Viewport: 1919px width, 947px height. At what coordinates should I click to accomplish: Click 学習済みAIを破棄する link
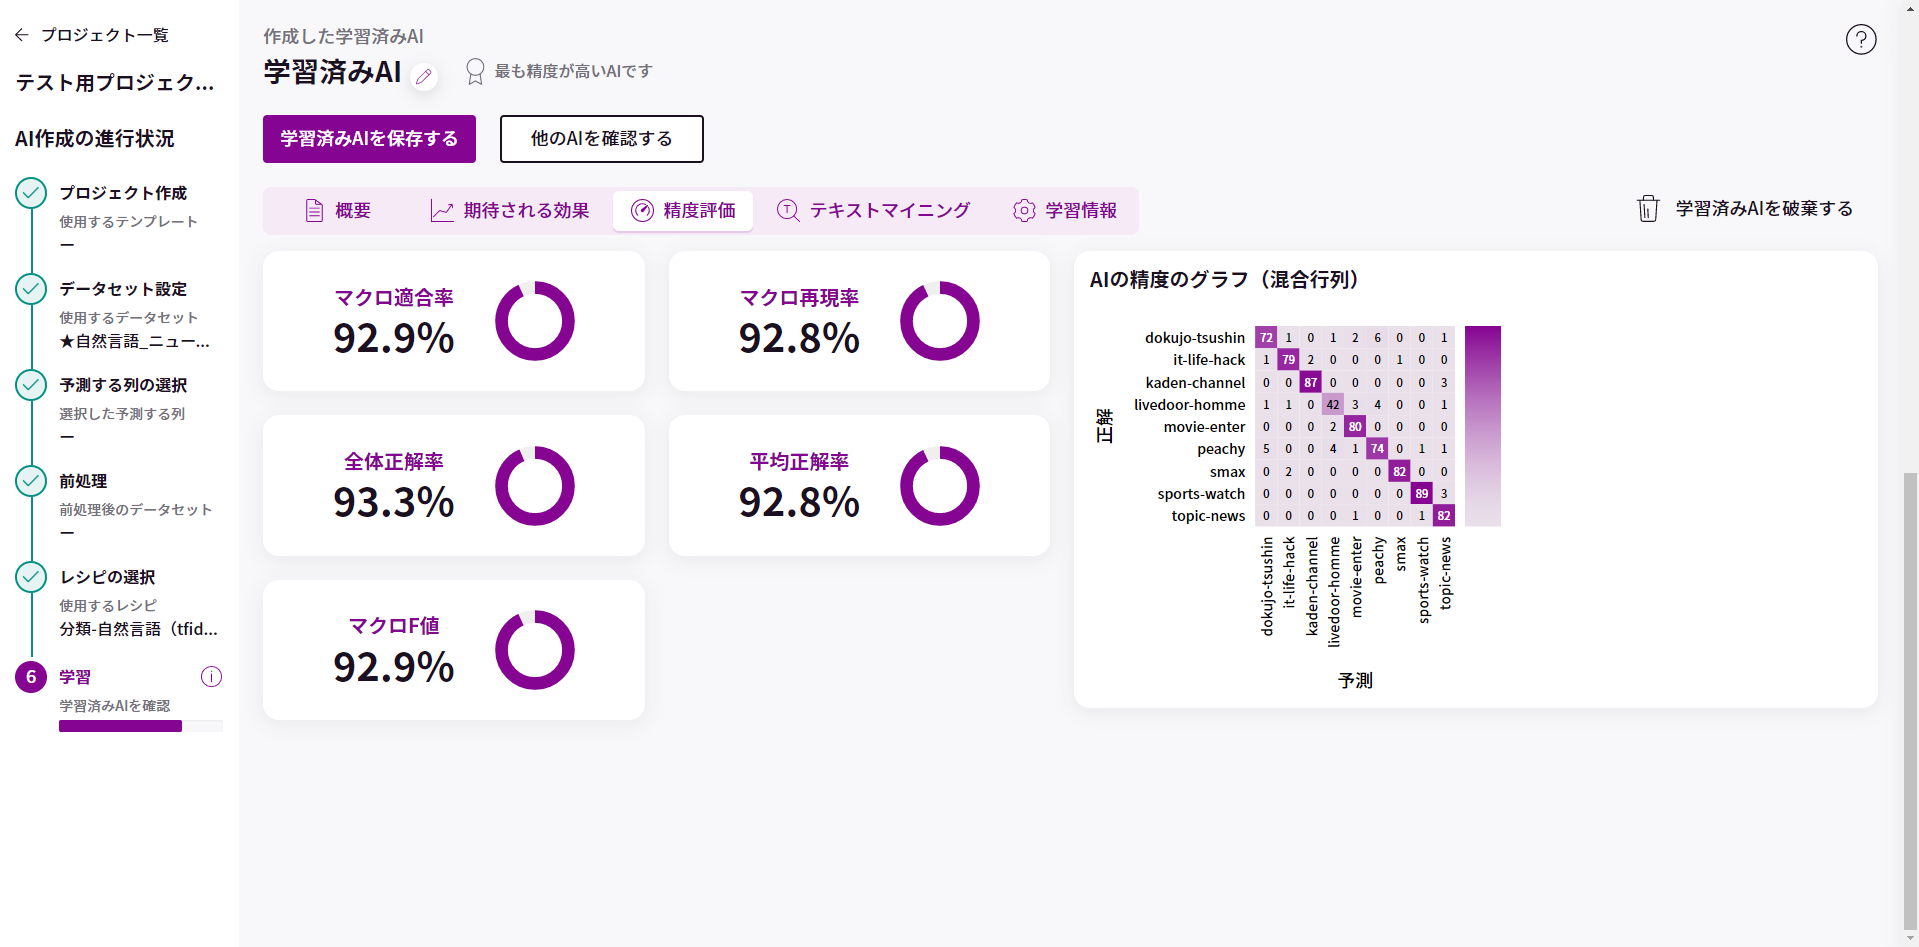(1745, 208)
